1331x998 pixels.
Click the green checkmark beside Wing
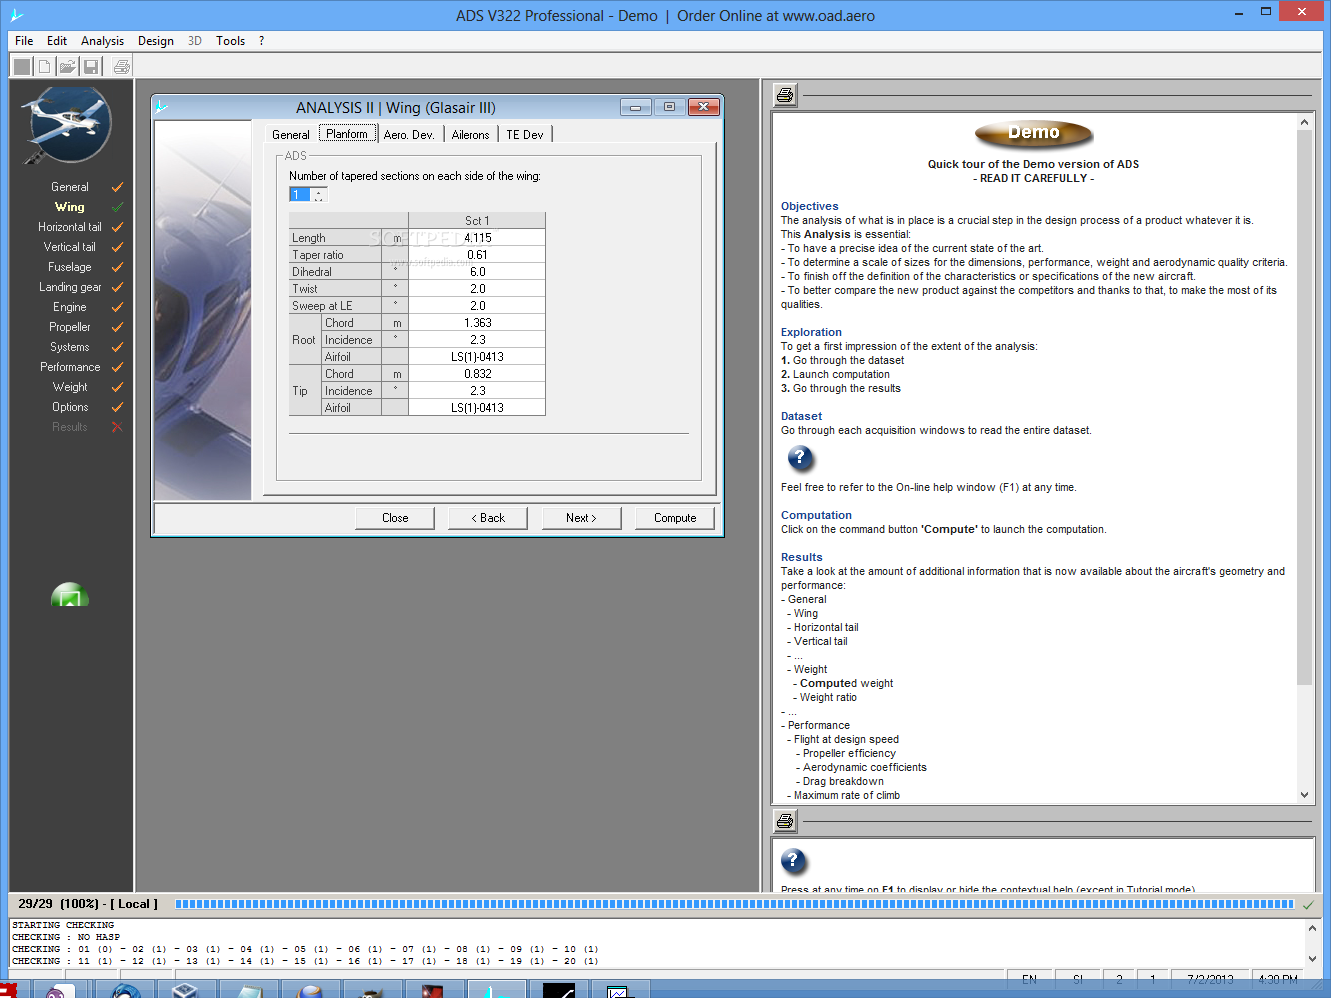tap(117, 207)
